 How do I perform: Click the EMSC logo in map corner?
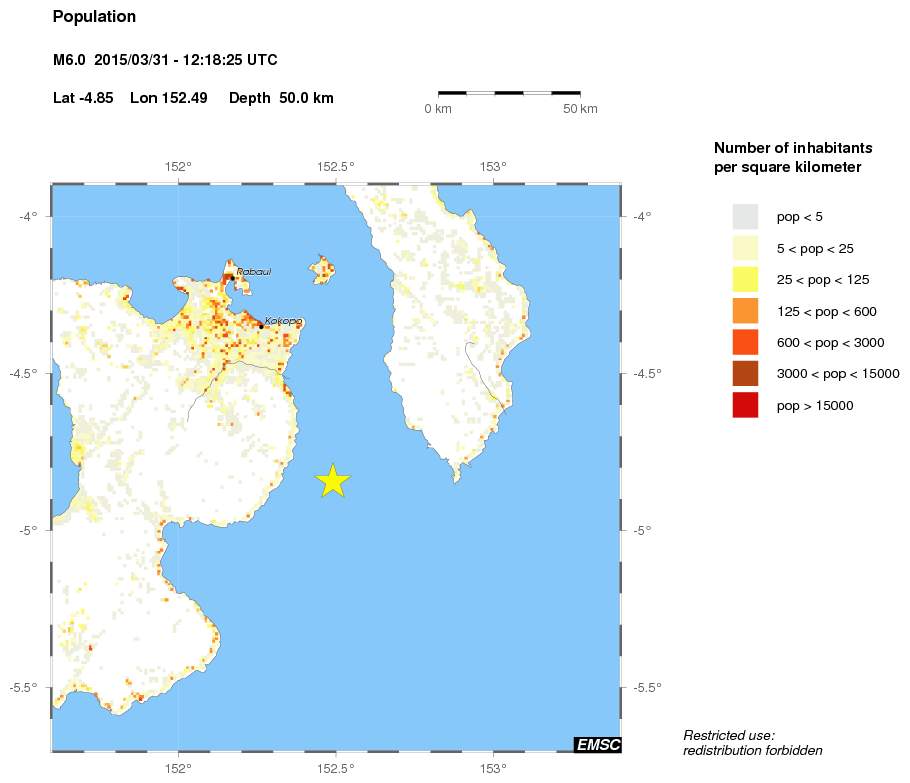pyautogui.click(x=597, y=743)
